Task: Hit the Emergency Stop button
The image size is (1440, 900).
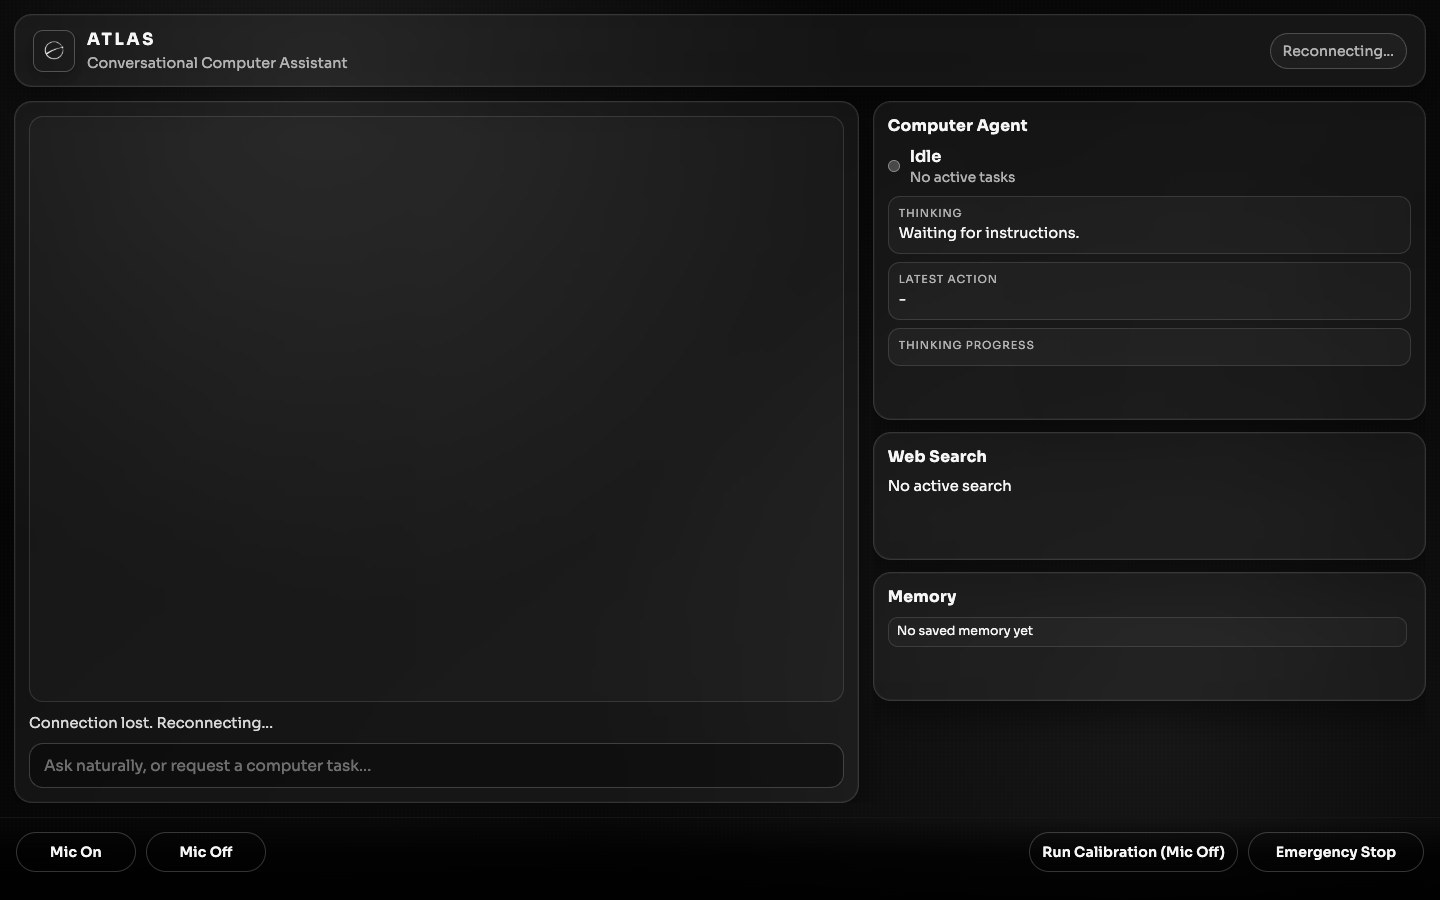Action: (x=1336, y=852)
